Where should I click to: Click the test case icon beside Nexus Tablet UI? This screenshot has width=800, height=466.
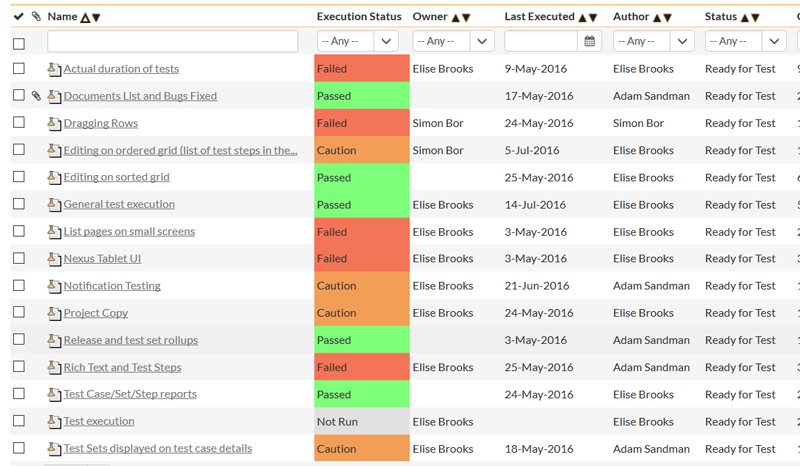(x=54, y=259)
